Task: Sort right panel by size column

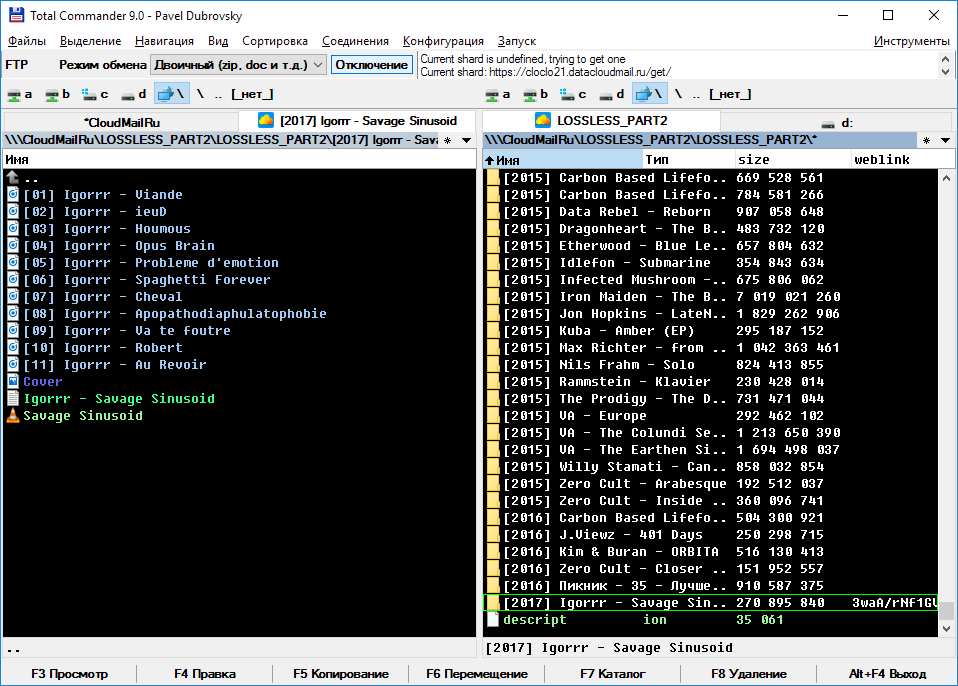Action: pos(793,160)
